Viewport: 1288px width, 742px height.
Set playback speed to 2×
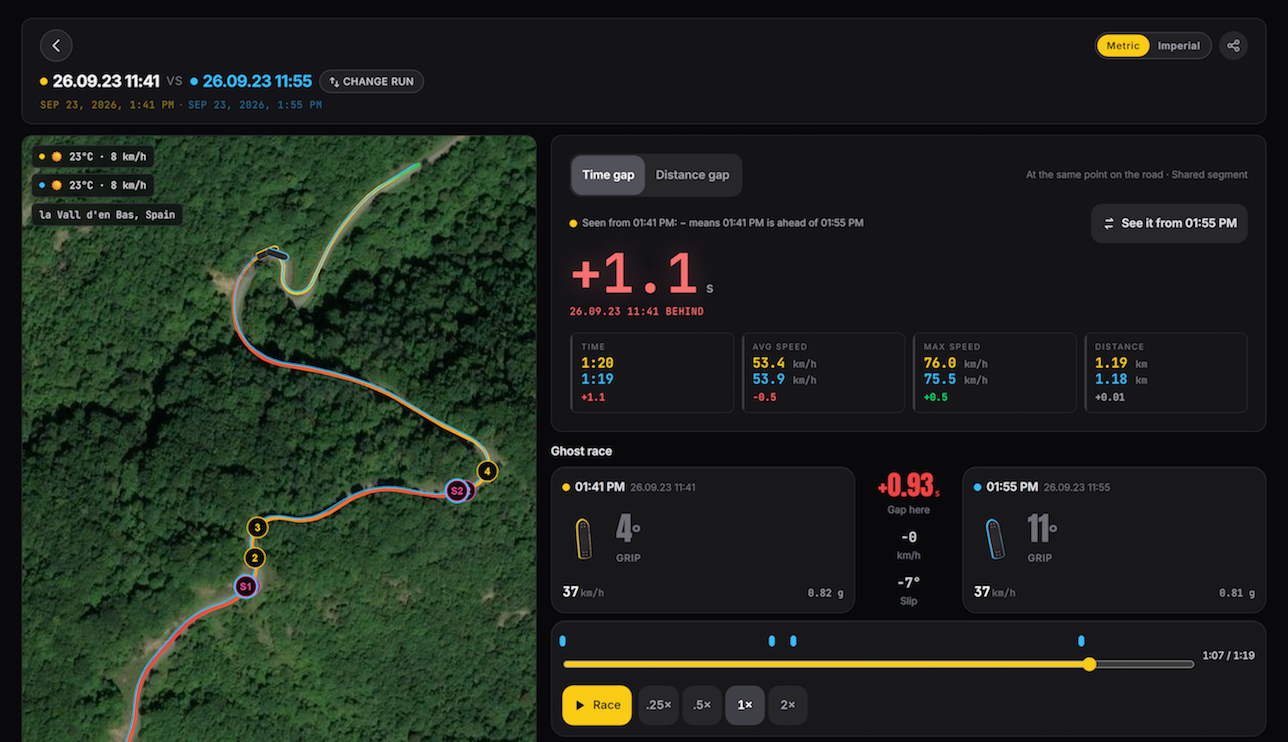pos(787,705)
